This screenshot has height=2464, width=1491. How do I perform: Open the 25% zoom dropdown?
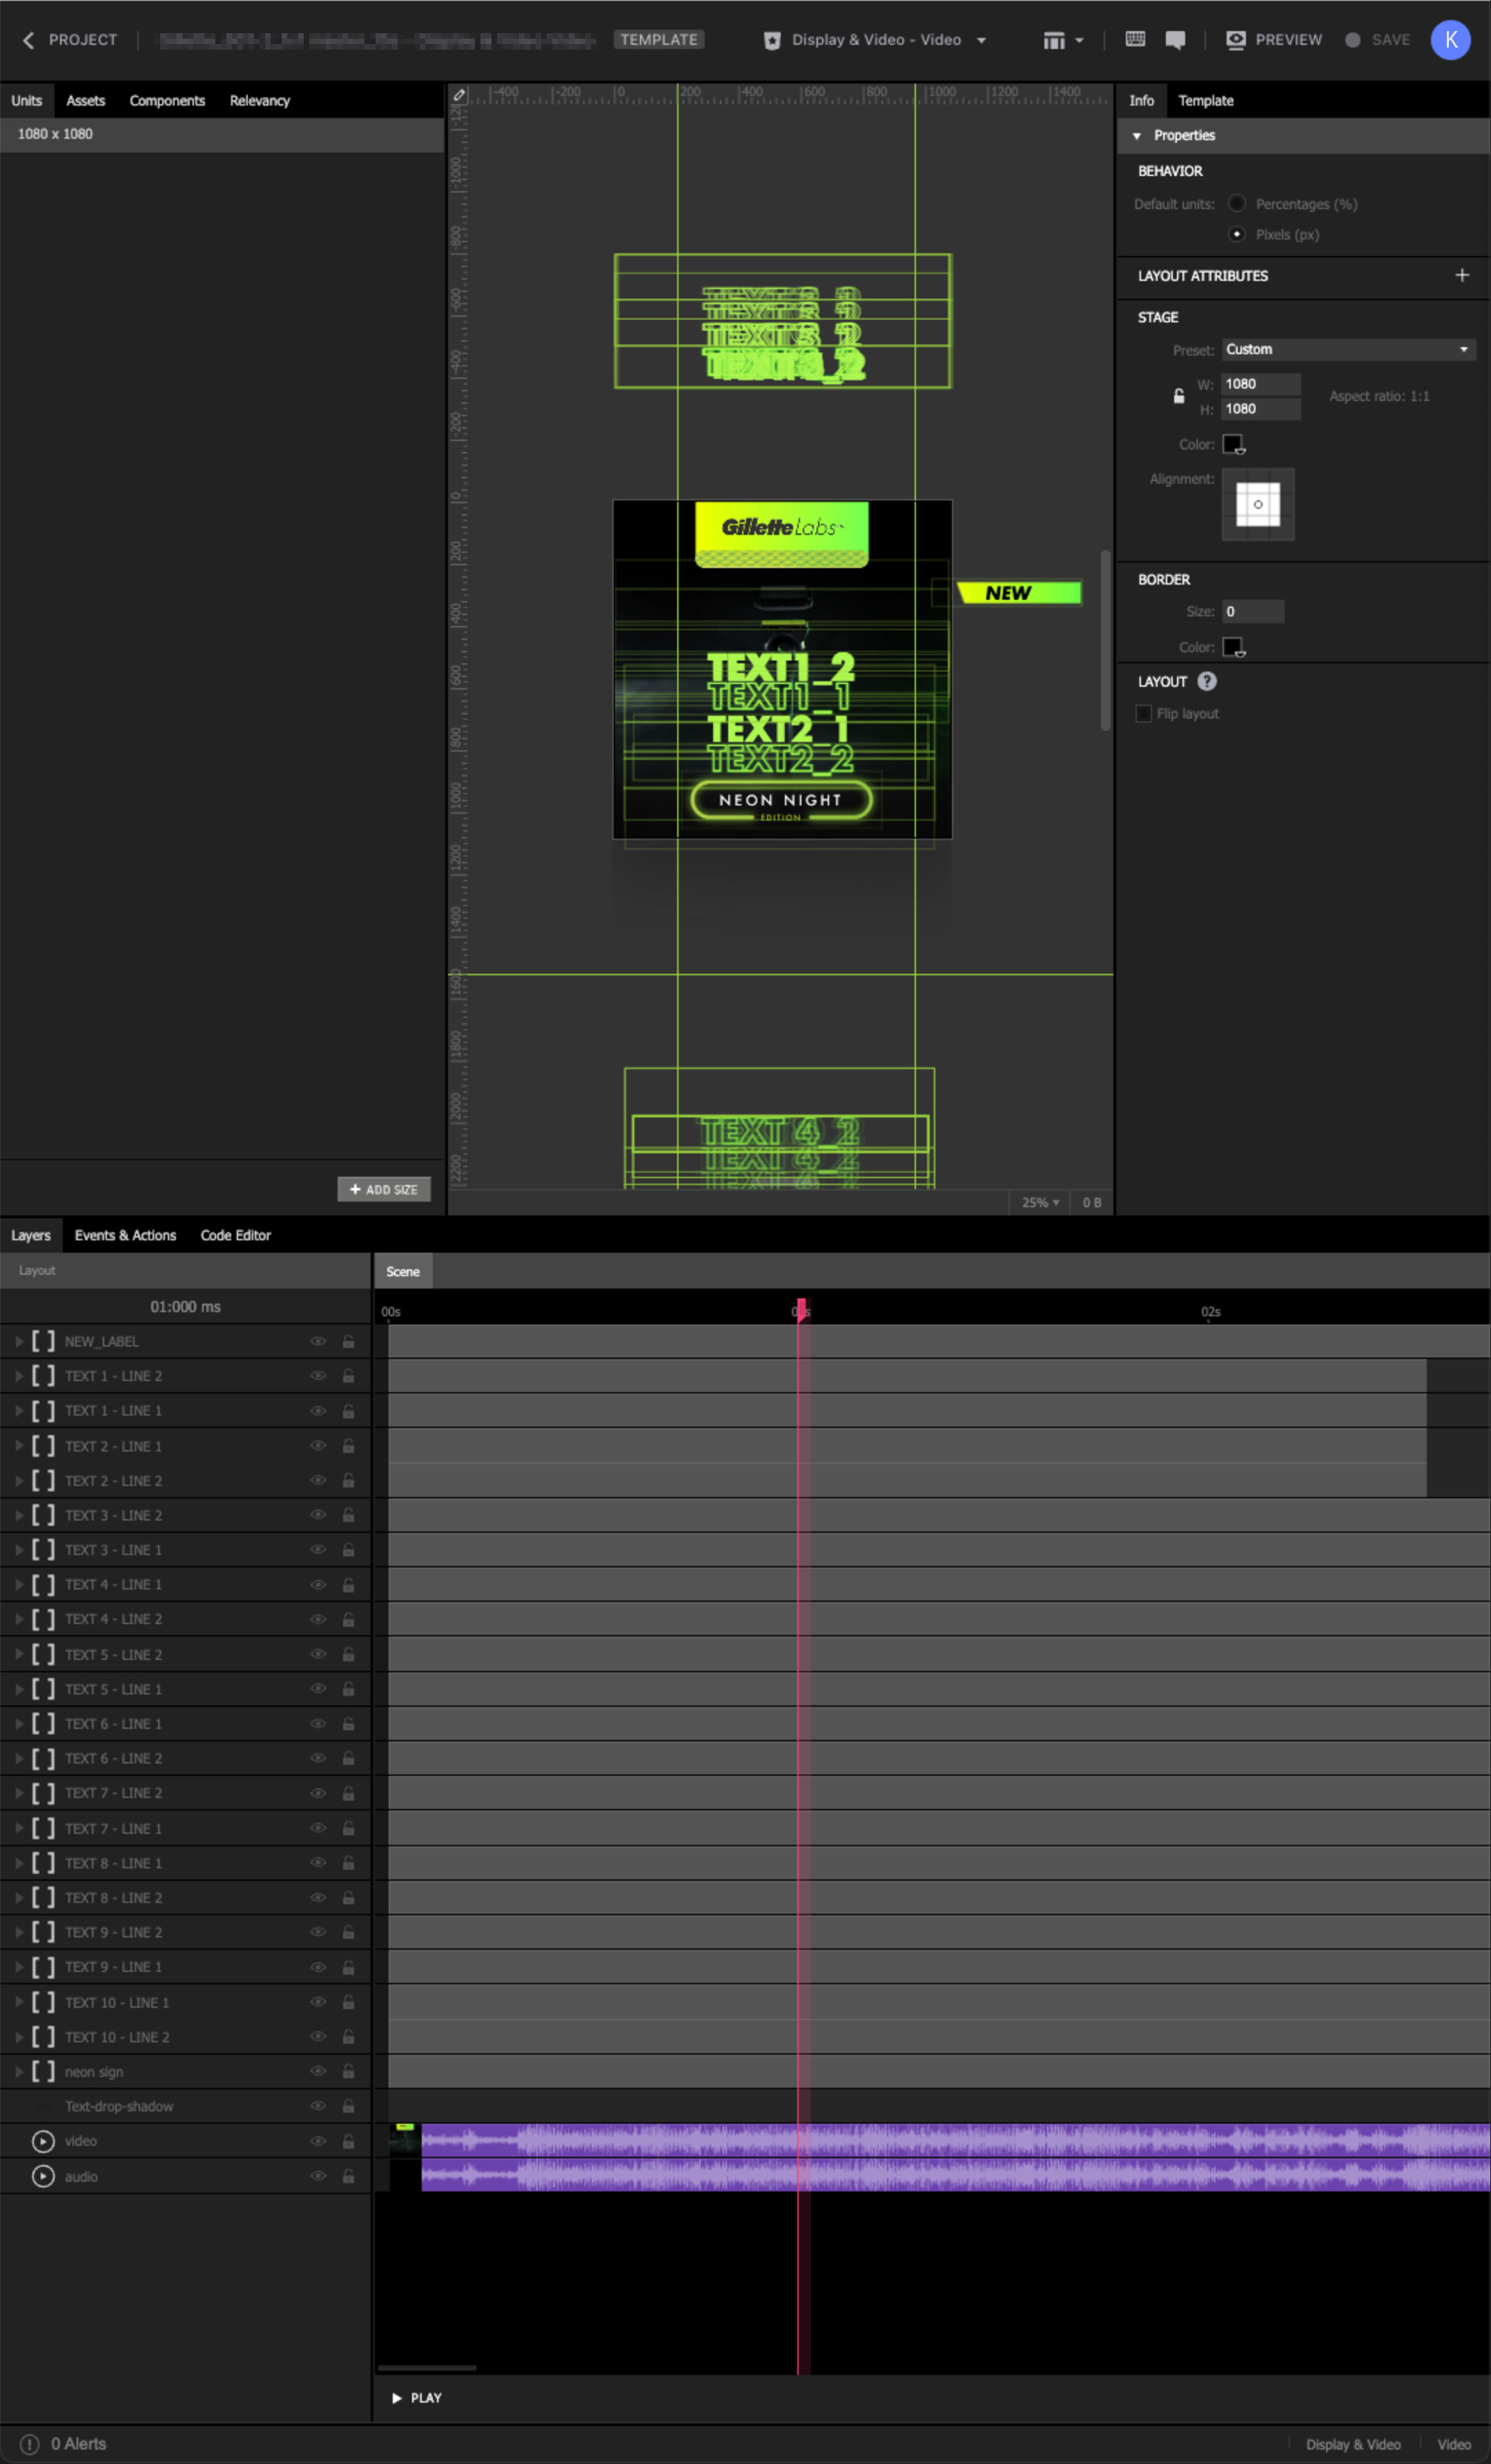point(1040,1203)
